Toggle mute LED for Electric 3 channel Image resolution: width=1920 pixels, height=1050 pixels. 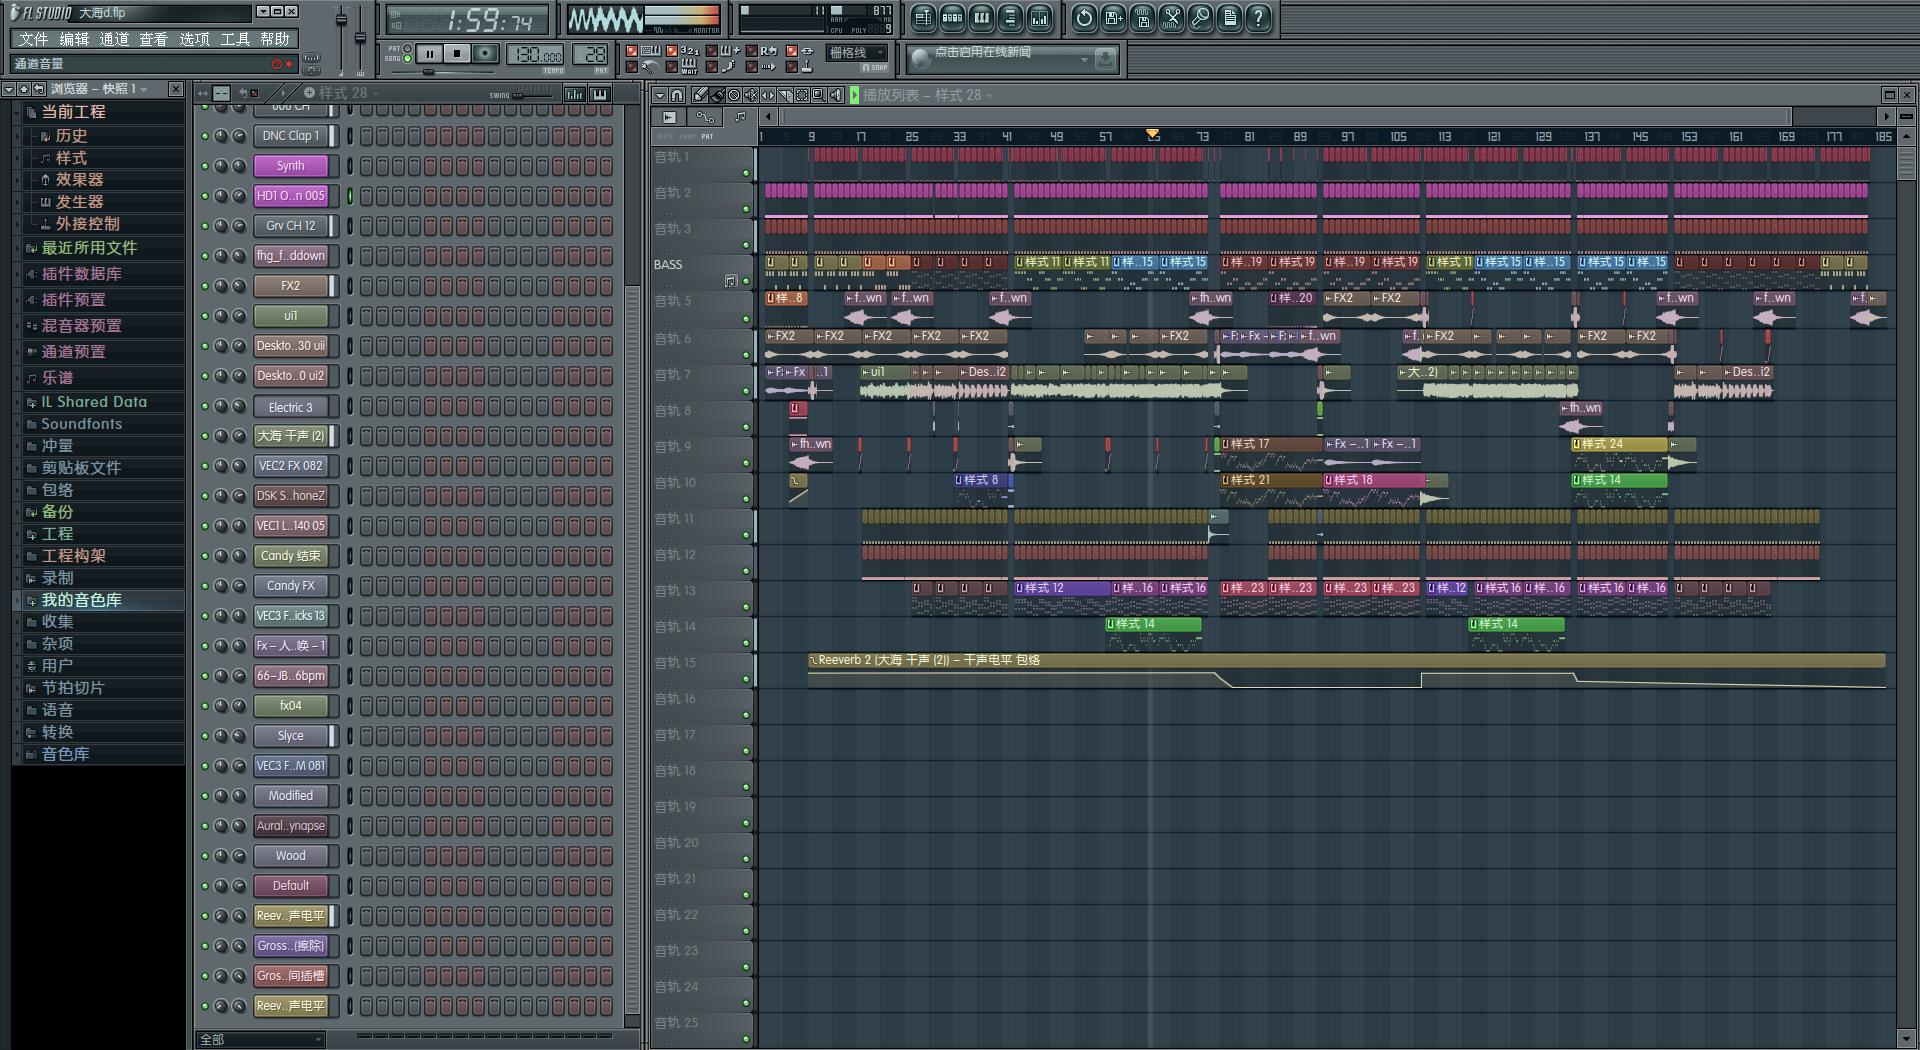point(205,407)
